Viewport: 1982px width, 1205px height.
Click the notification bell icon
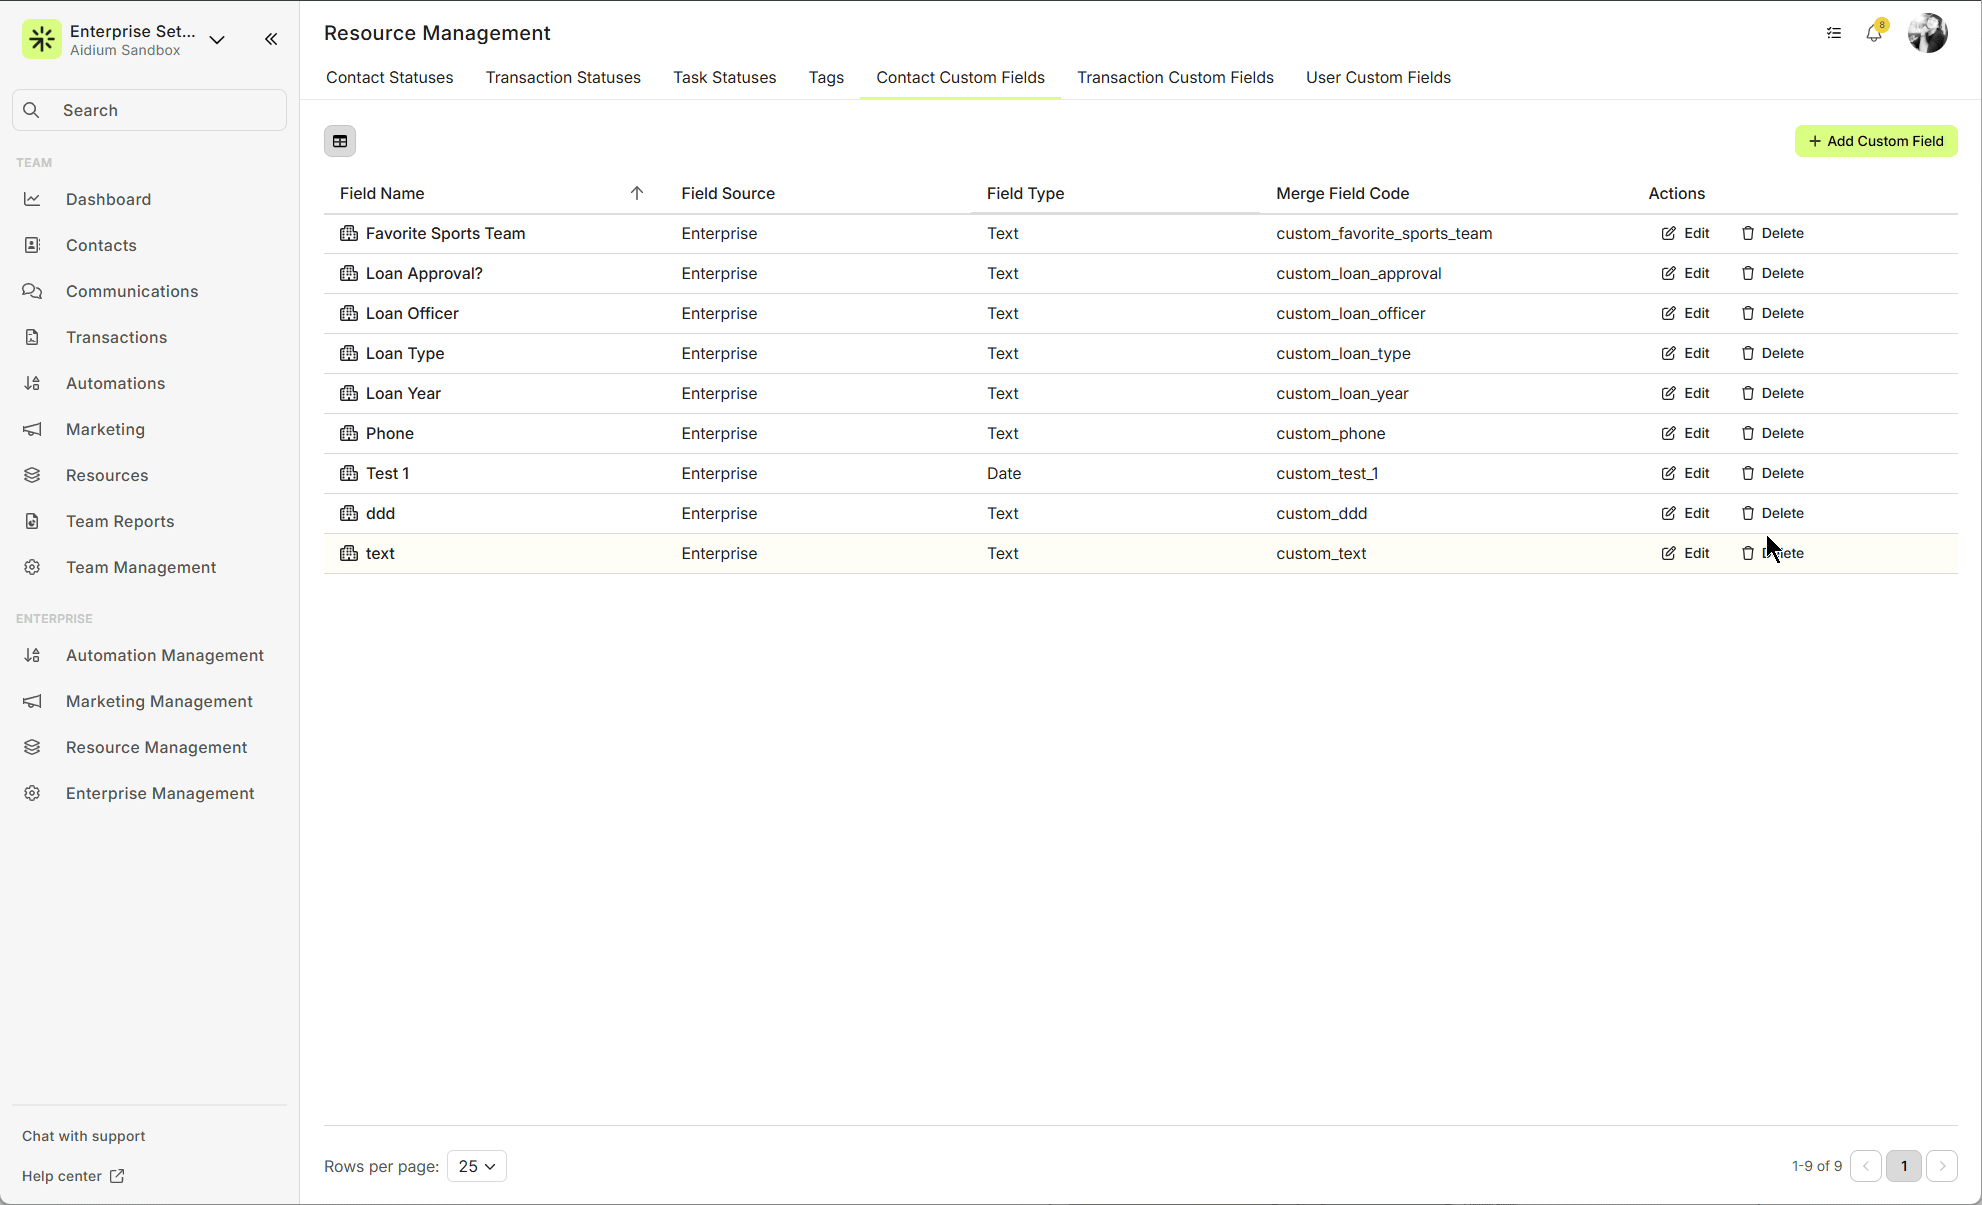pos(1874,33)
